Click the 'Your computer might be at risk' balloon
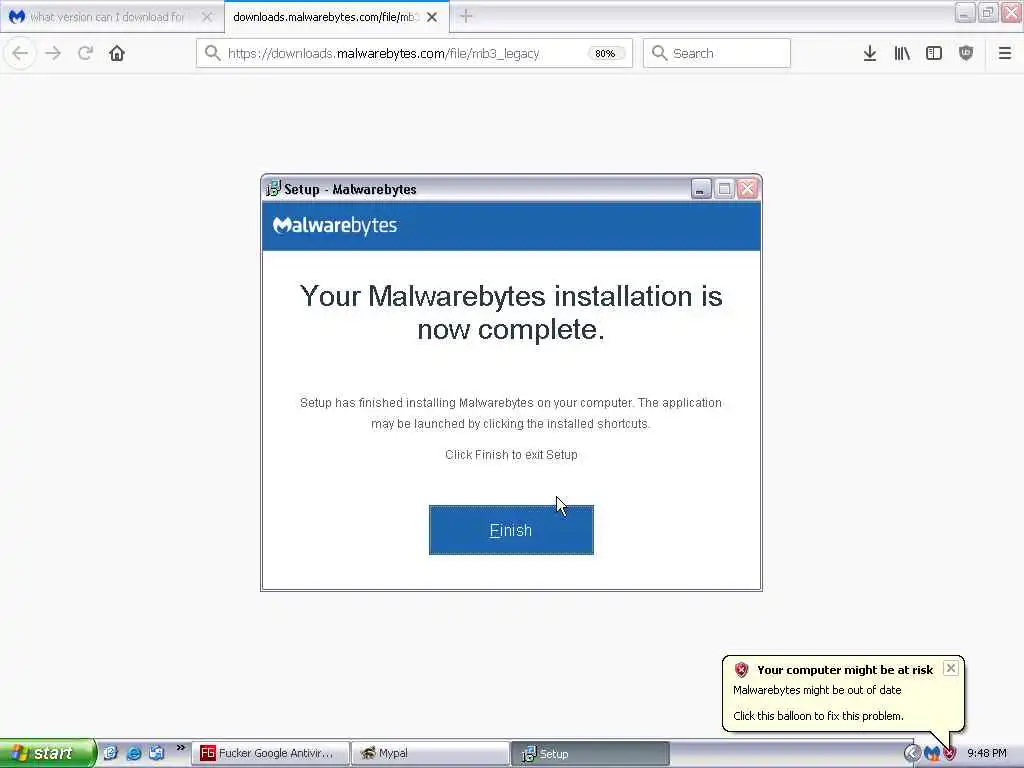This screenshot has width=1024, height=768. point(842,693)
